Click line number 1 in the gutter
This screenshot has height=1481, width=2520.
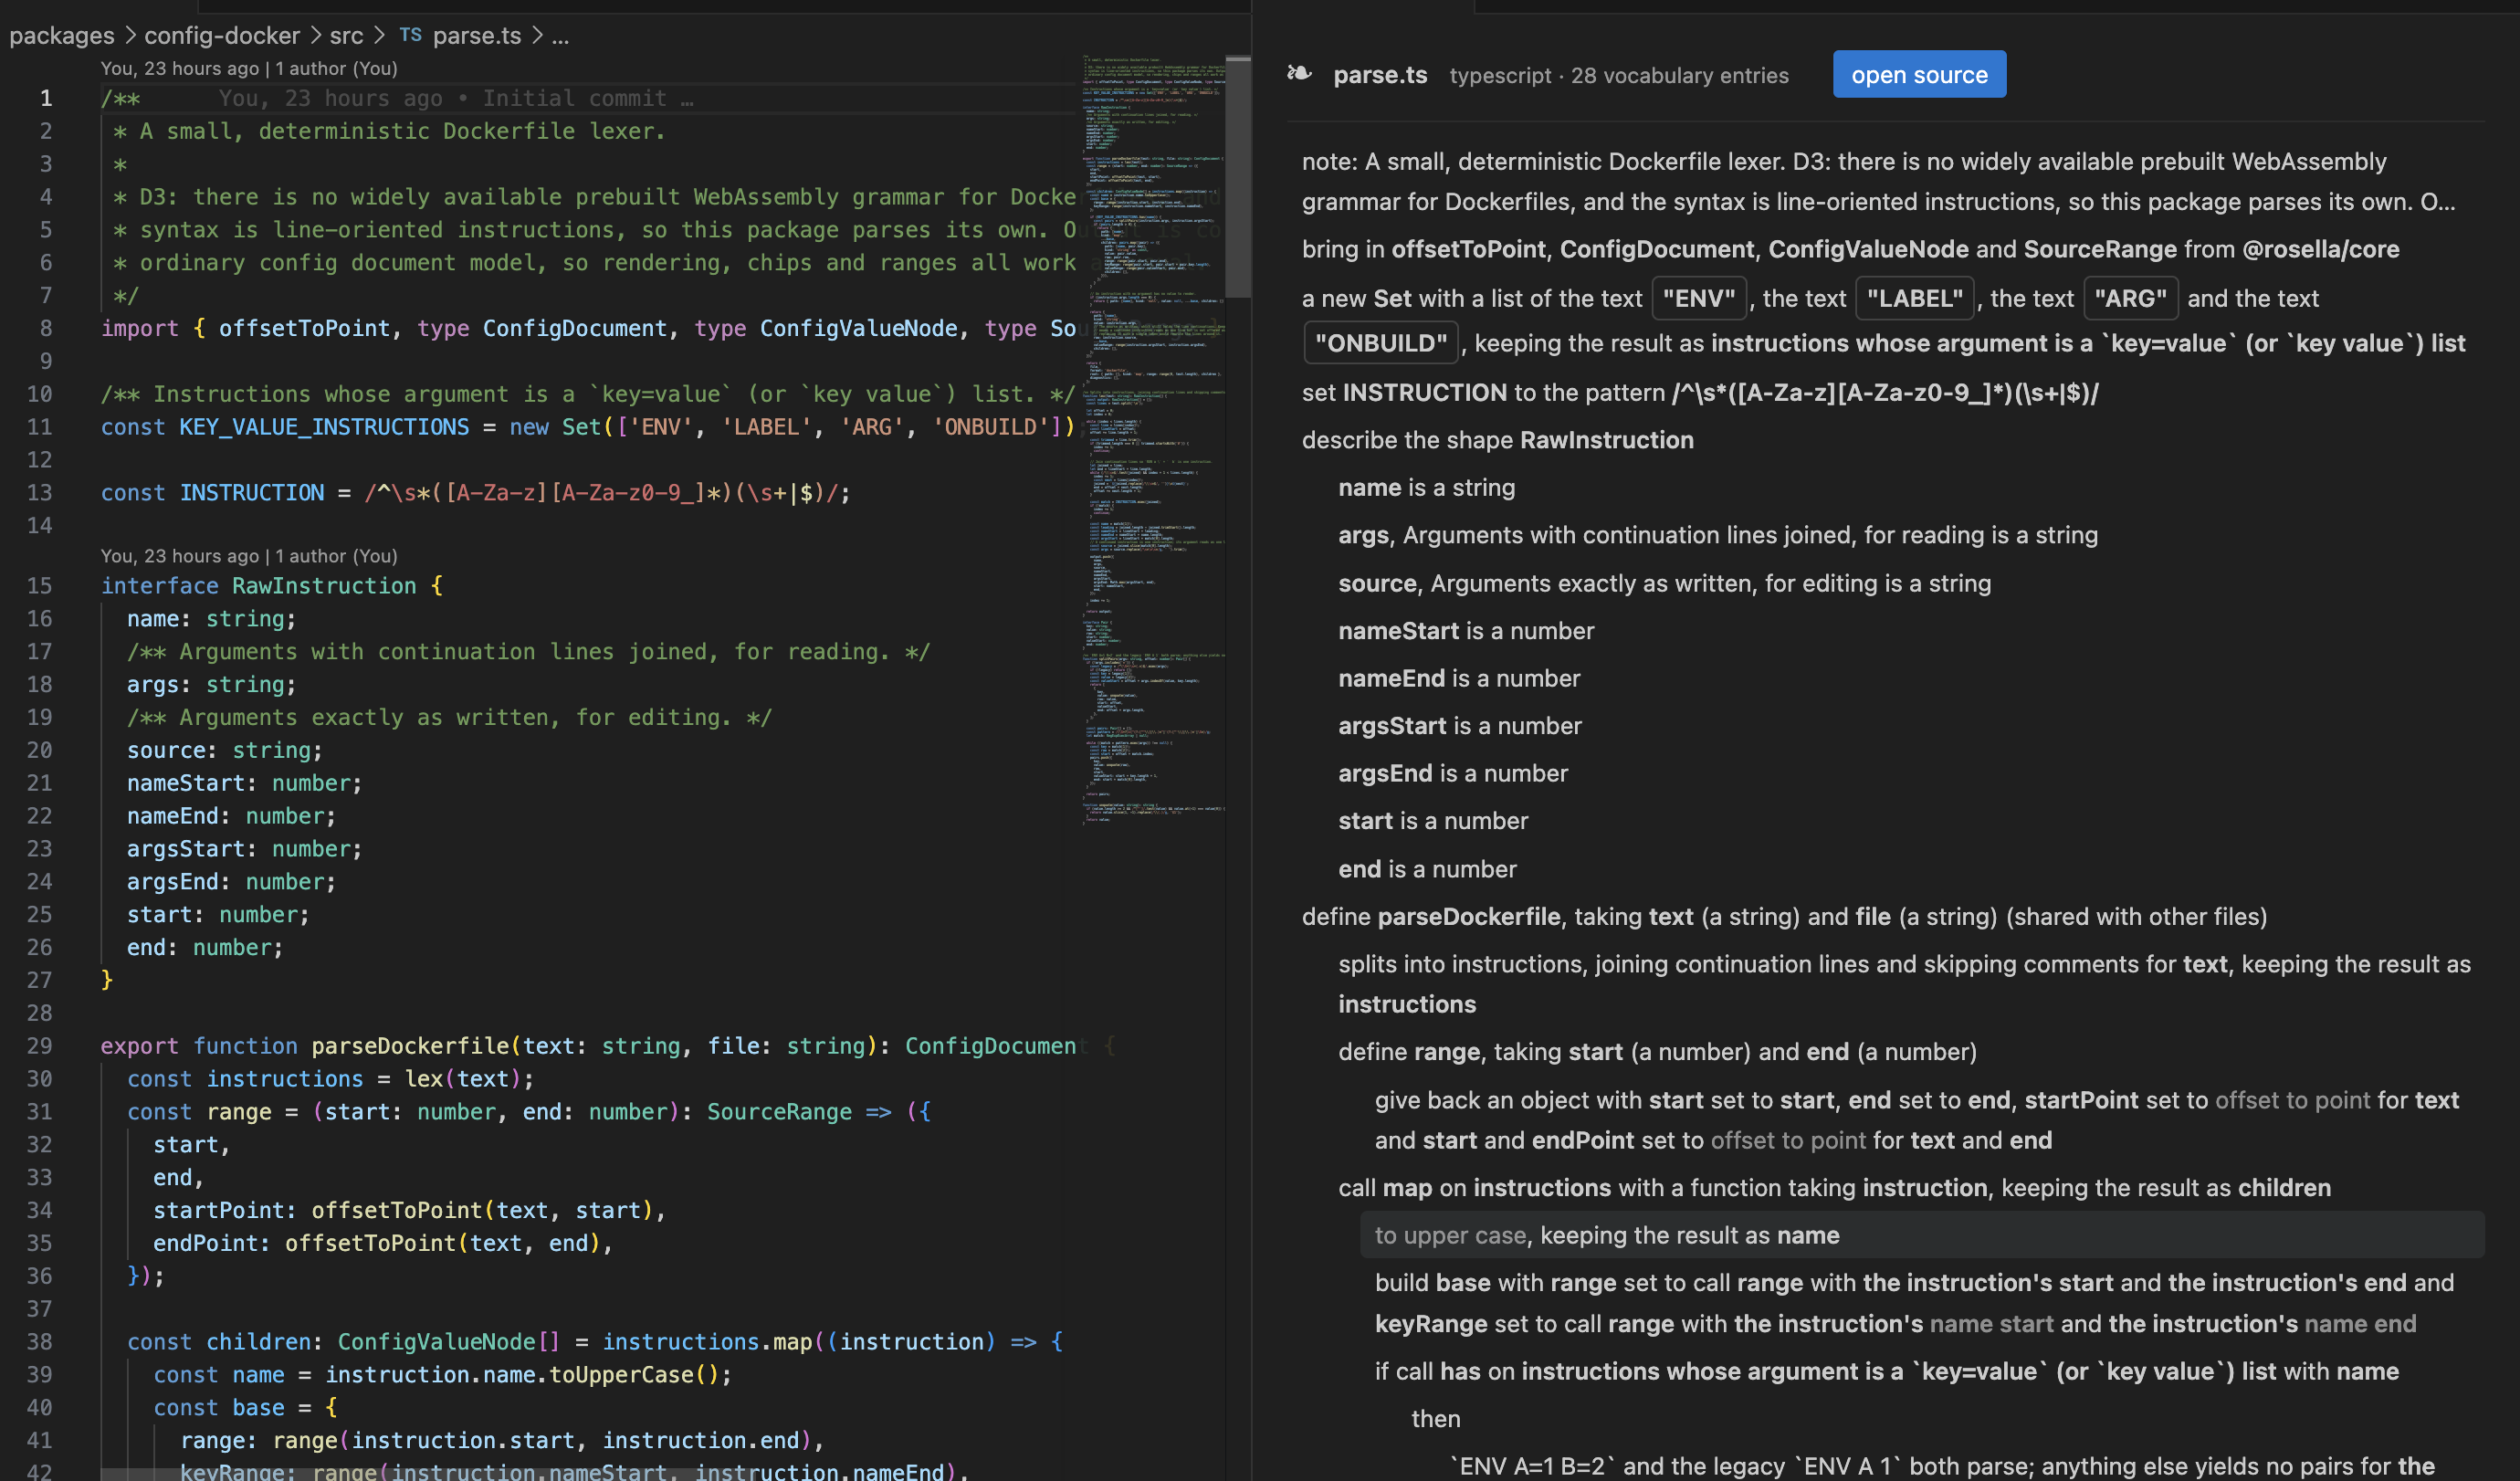[46, 98]
